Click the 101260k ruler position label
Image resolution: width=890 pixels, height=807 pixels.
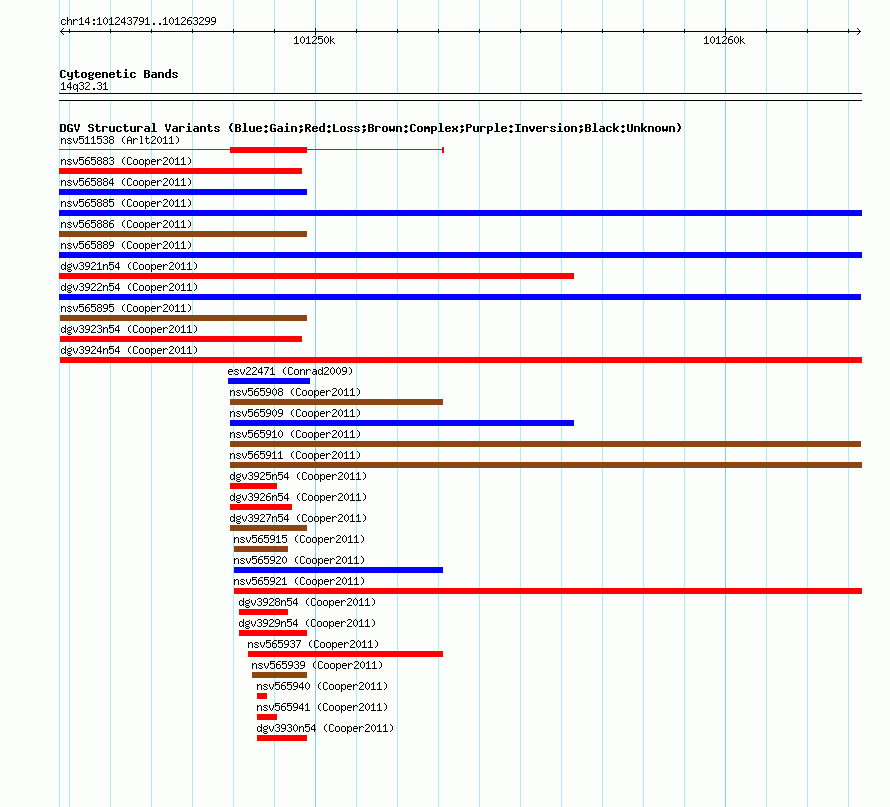point(724,40)
